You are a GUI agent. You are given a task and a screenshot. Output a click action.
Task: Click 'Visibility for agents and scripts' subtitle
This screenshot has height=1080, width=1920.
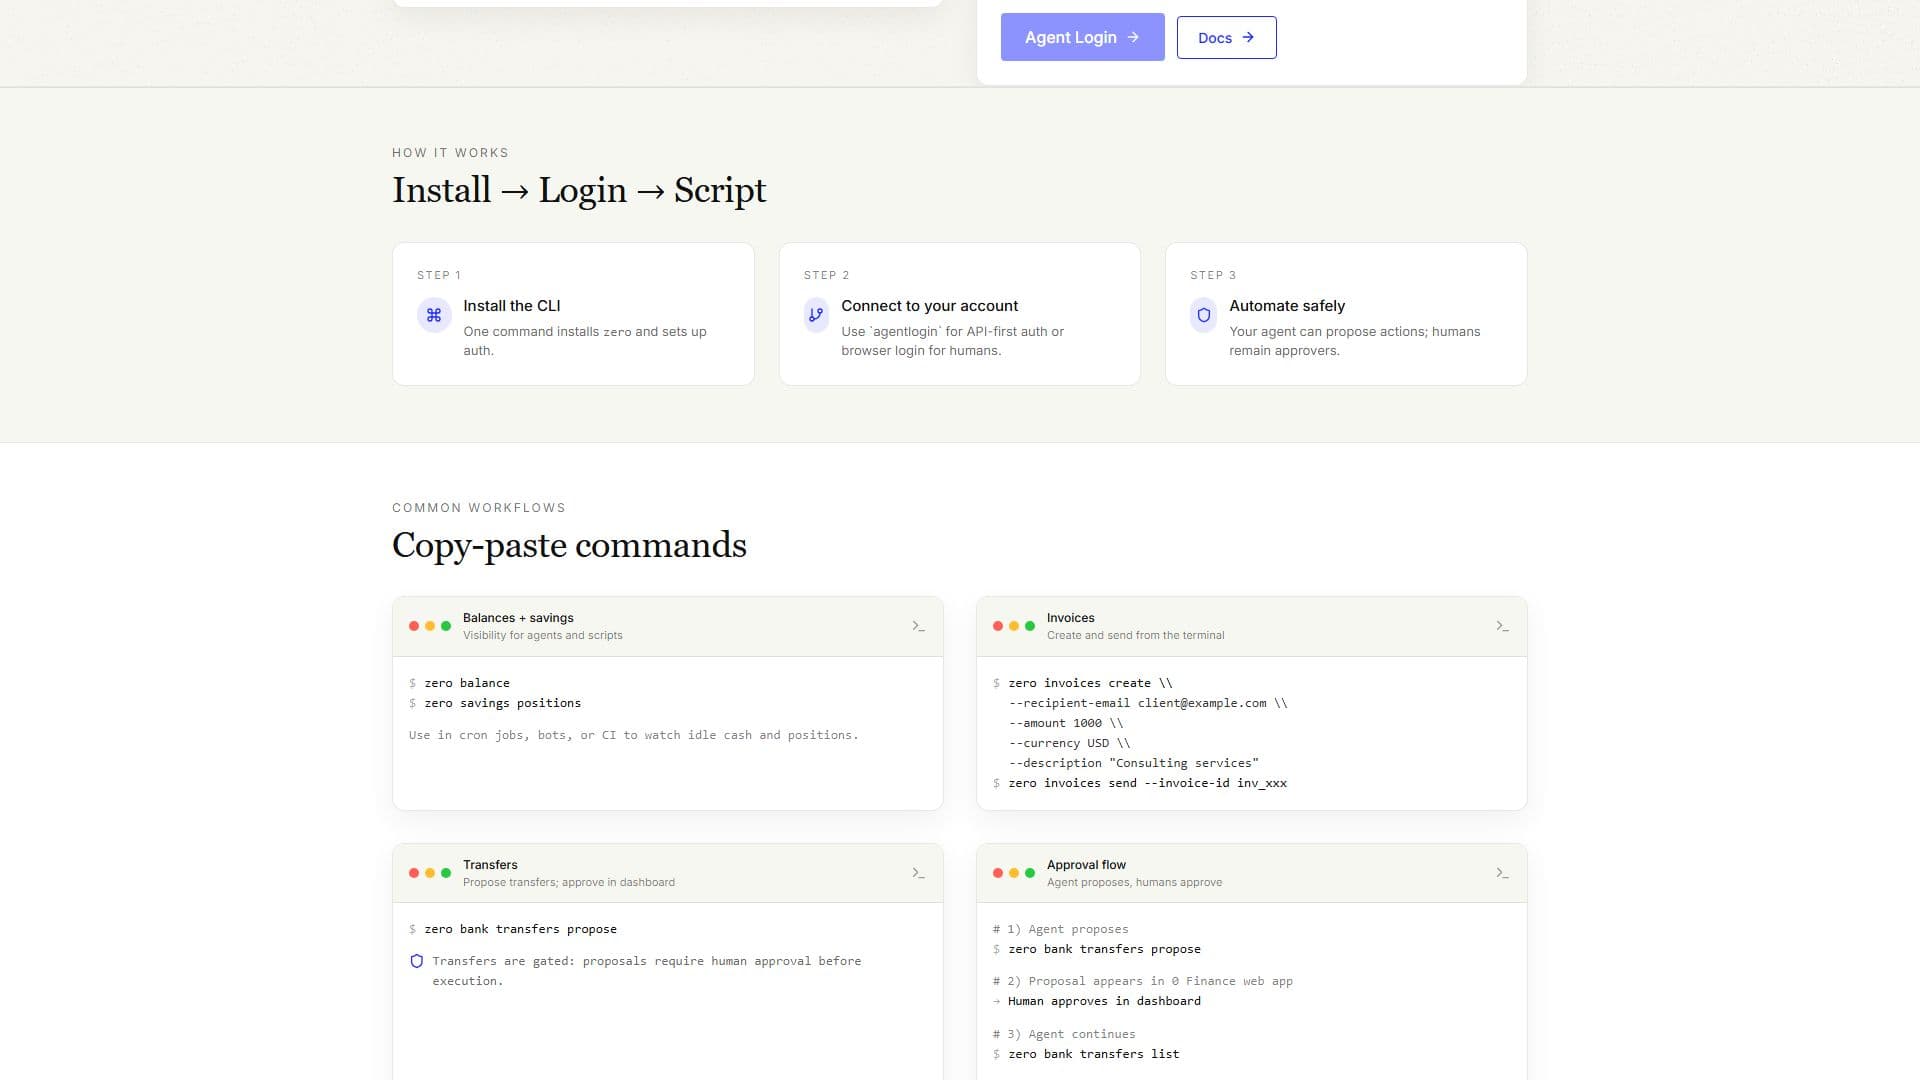point(542,635)
